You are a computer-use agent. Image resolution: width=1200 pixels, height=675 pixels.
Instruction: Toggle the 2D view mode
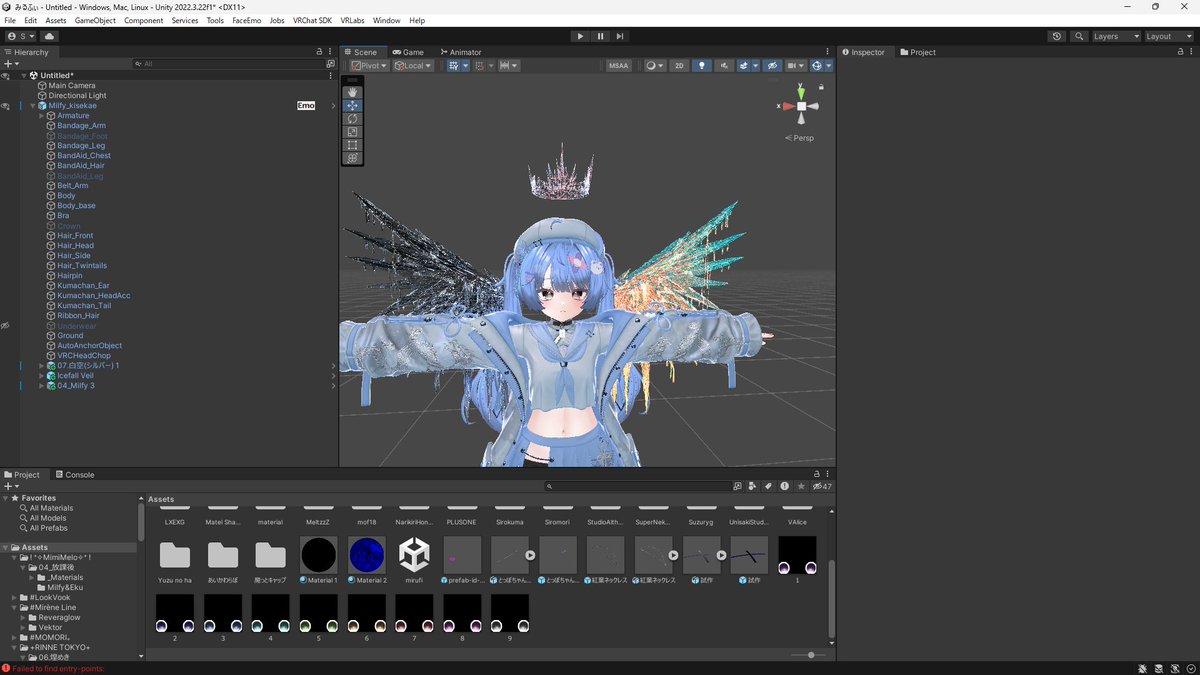pos(679,65)
